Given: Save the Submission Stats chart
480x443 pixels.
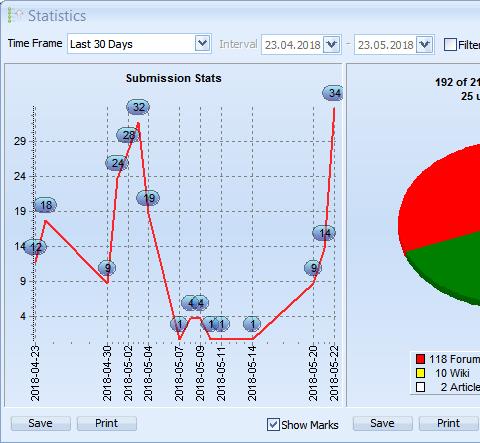Looking at the screenshot, I should [x=40, y=423].
